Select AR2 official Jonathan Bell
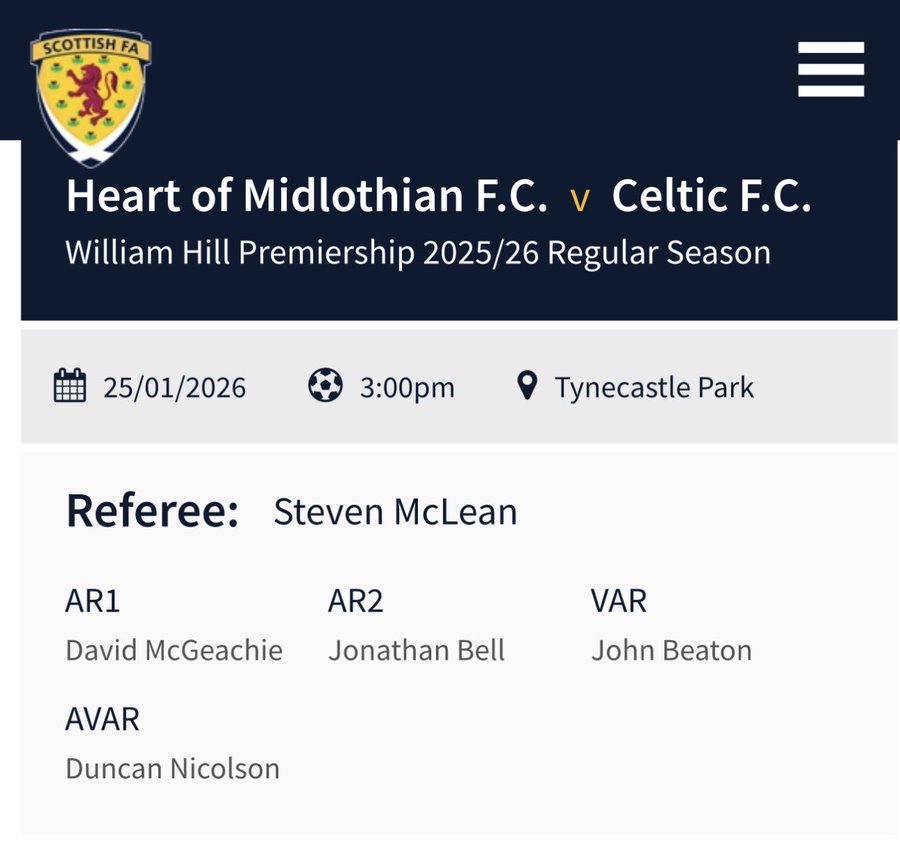The width and height of the screenshot is (900, 848). point(418,650)
